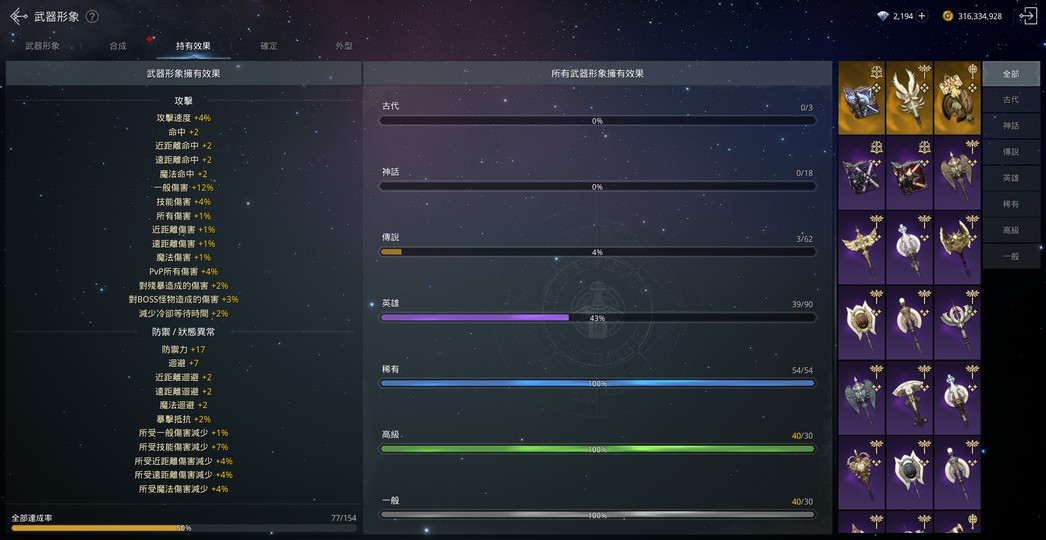Click the exit door icon
This screenshot has height=540, width=1046.
1028,16
